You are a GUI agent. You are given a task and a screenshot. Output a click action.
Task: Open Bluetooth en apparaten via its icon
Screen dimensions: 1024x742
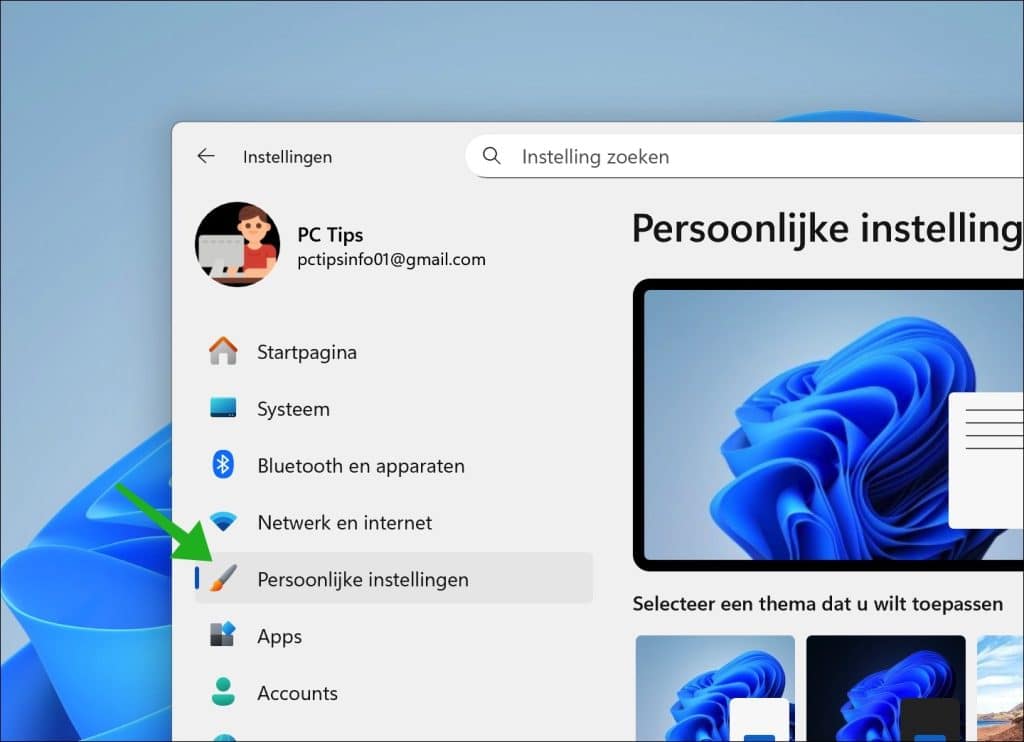[222, 465]
